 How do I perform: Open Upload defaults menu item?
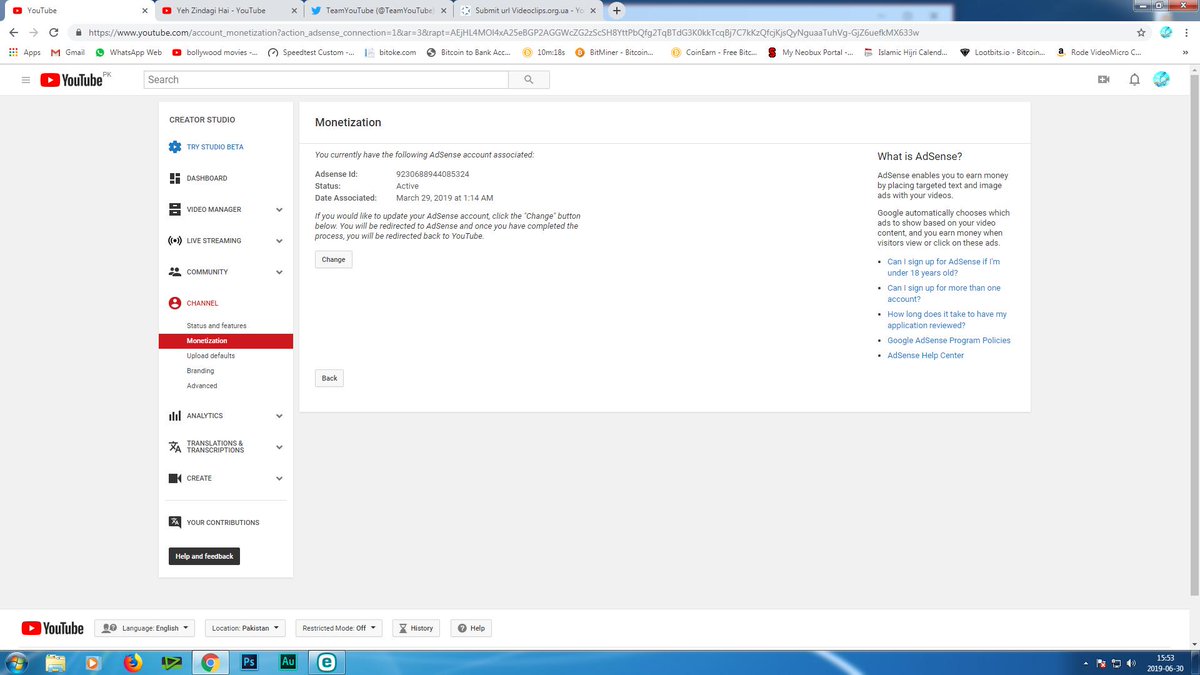click(x=211, y=356)
